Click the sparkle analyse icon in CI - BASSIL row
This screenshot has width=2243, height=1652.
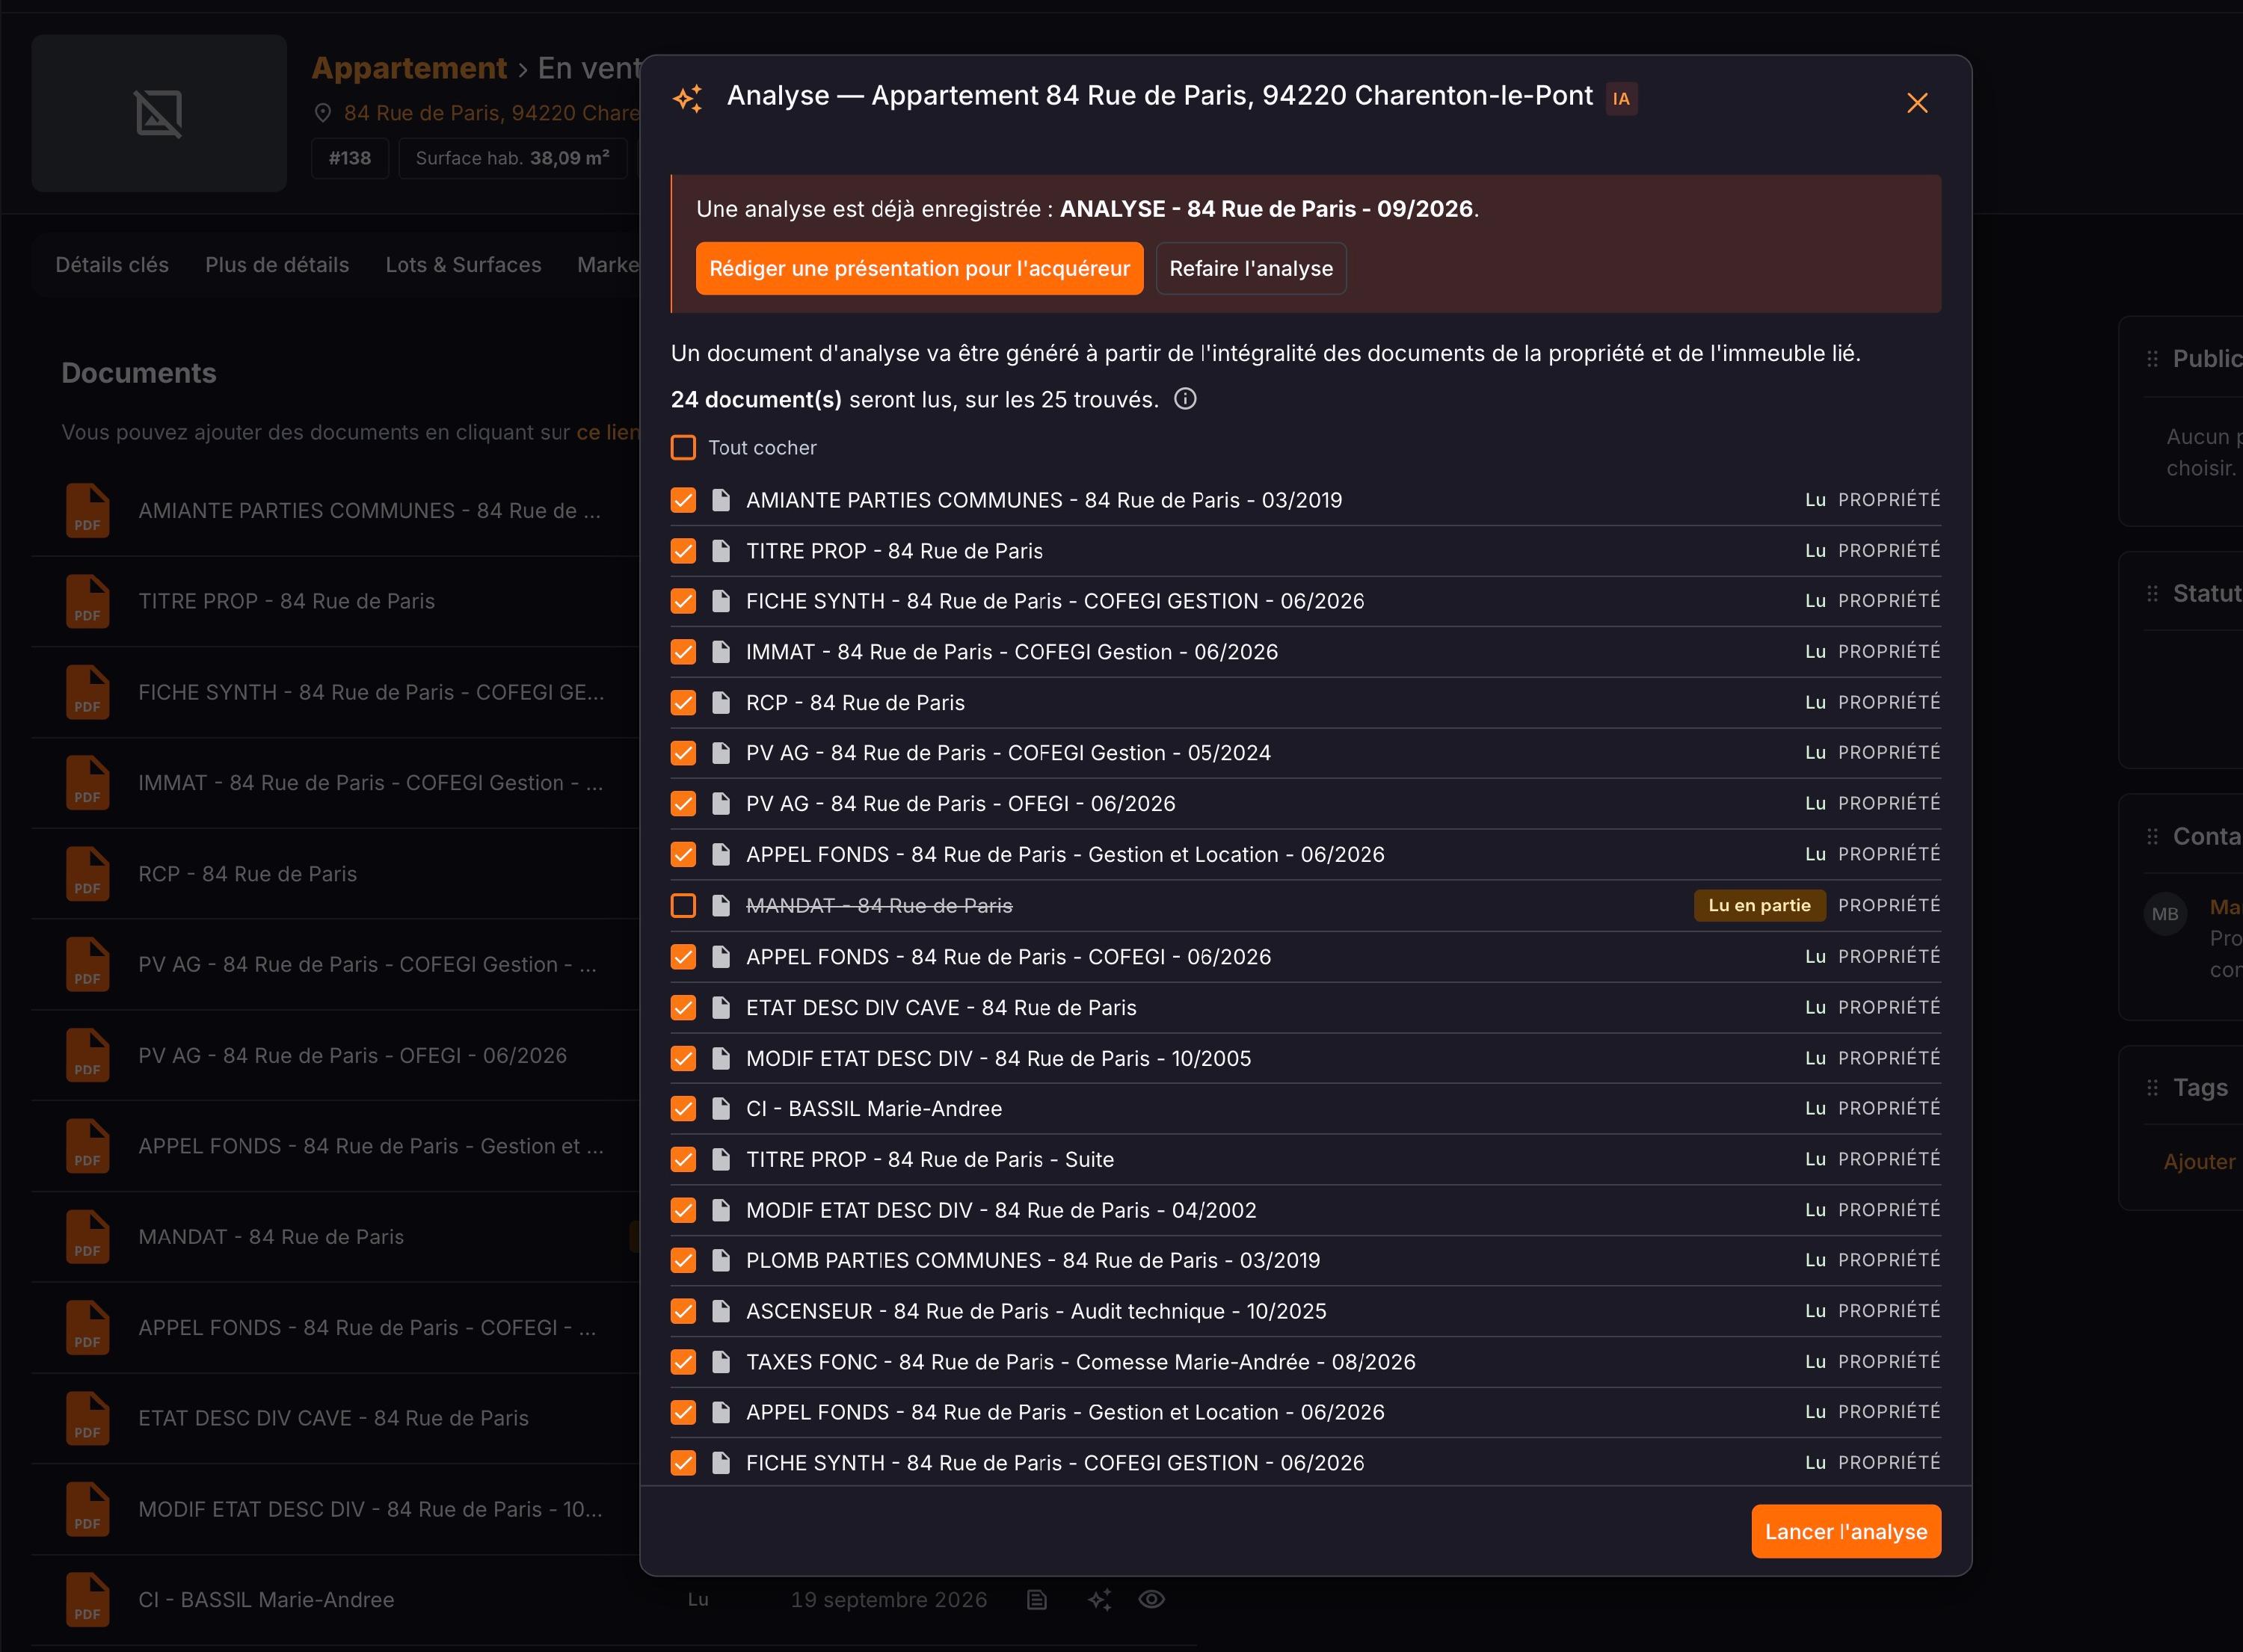[x=1100, y=1599]
